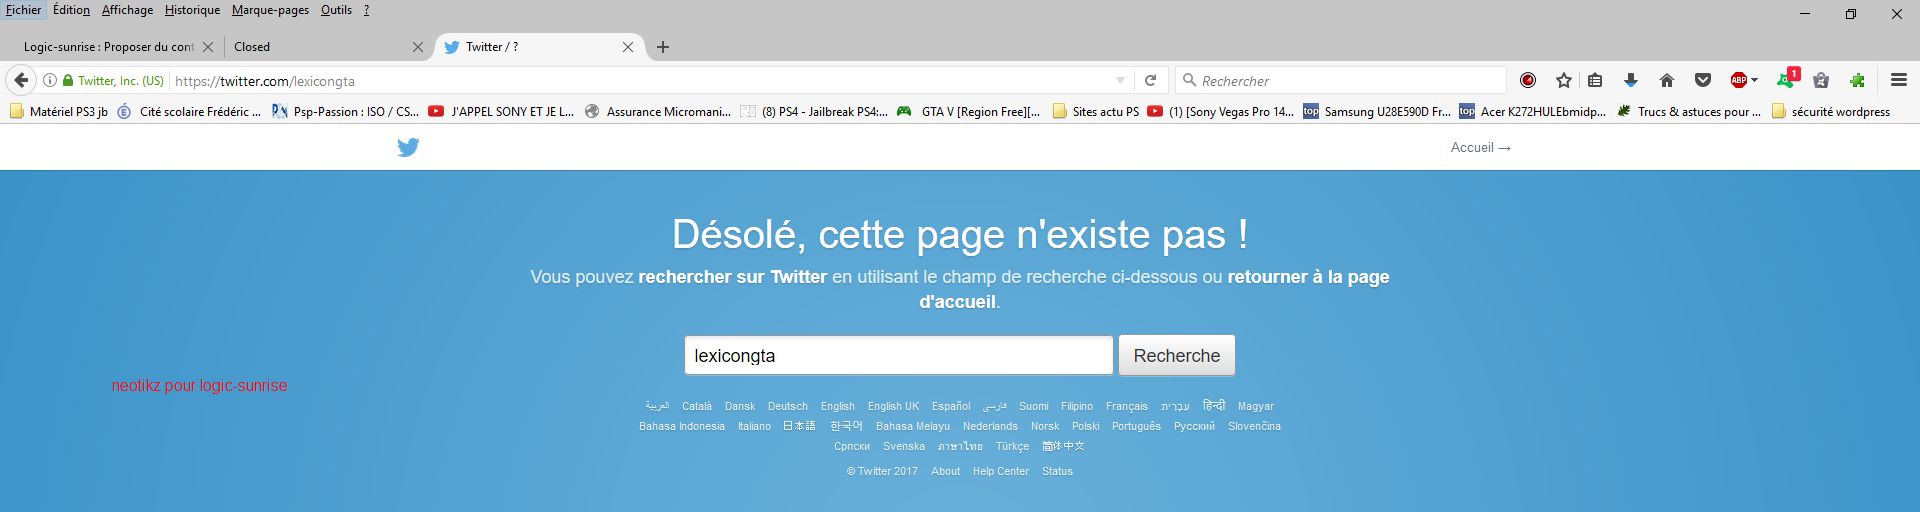
Task: Open the Outils menu
Action: (x=337, y=10)
